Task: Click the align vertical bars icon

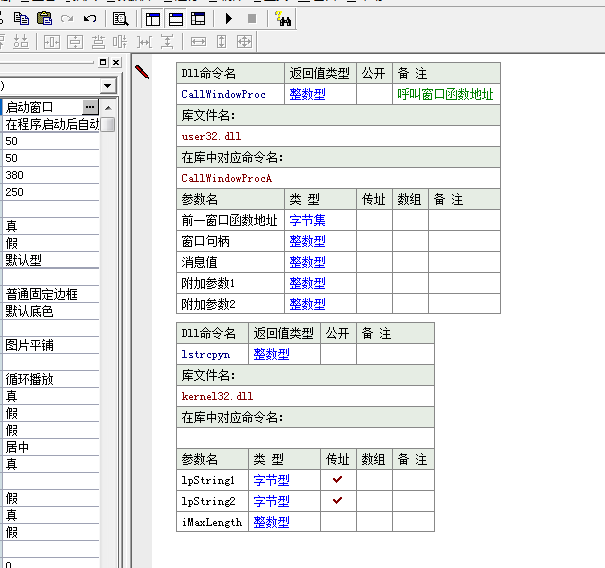Action: 120,42
